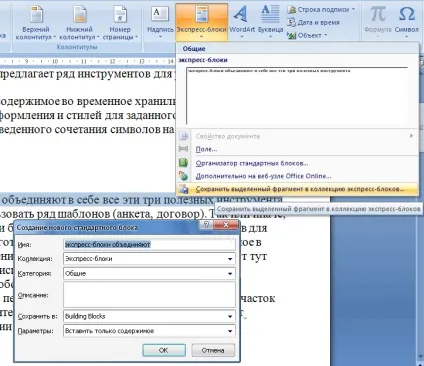Image resolution: width=424 pixels, height=366 pixels.
Task: Click the Имя name input field
Action: point(149,245)
